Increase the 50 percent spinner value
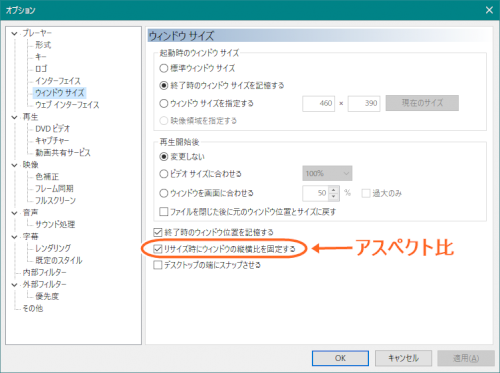This screenshot has width=500, height=373. (x=334, y=190)
